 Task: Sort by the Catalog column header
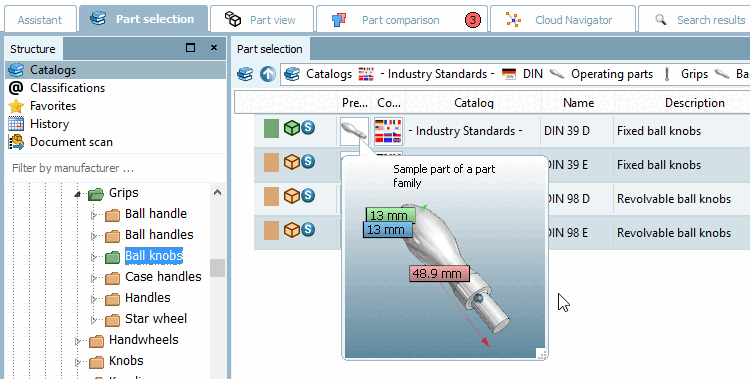(474, 103)
